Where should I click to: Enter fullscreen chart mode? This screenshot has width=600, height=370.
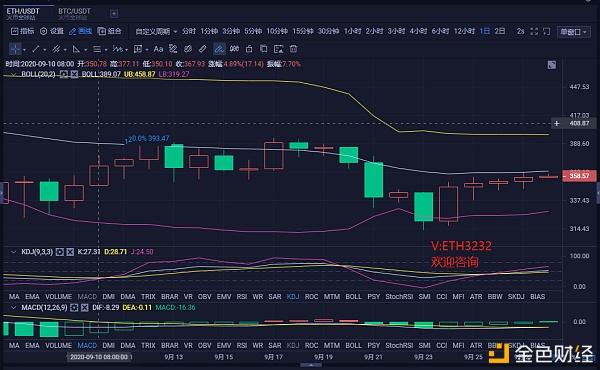point(534,31)
